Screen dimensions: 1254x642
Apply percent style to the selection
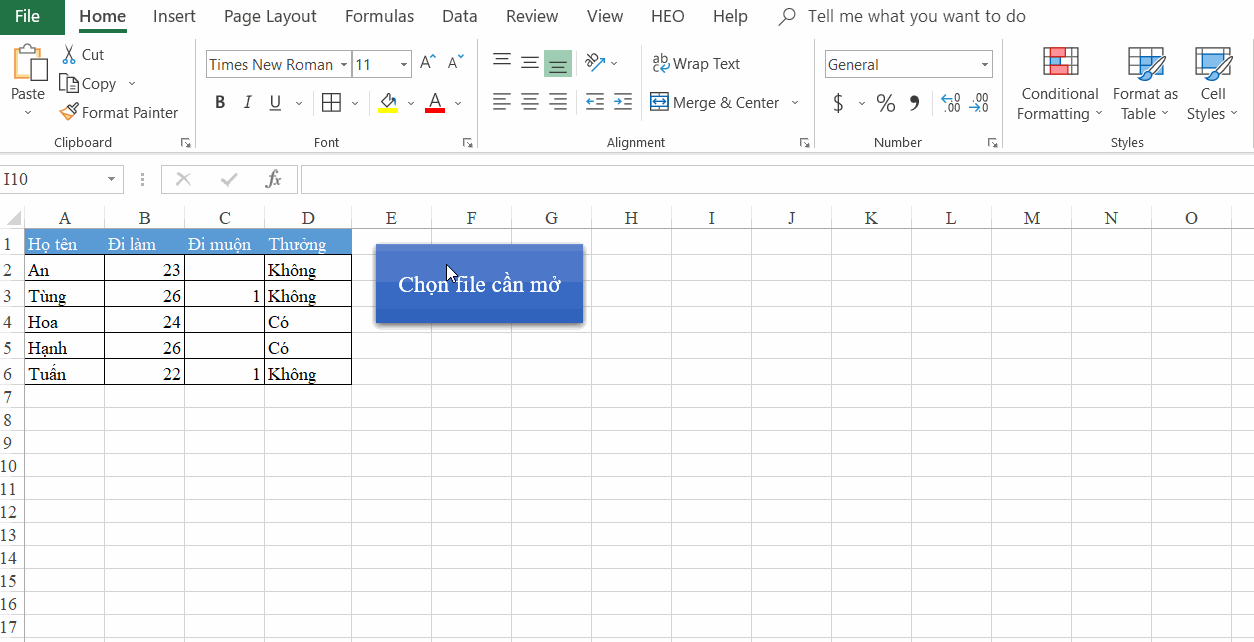[884, 103]
